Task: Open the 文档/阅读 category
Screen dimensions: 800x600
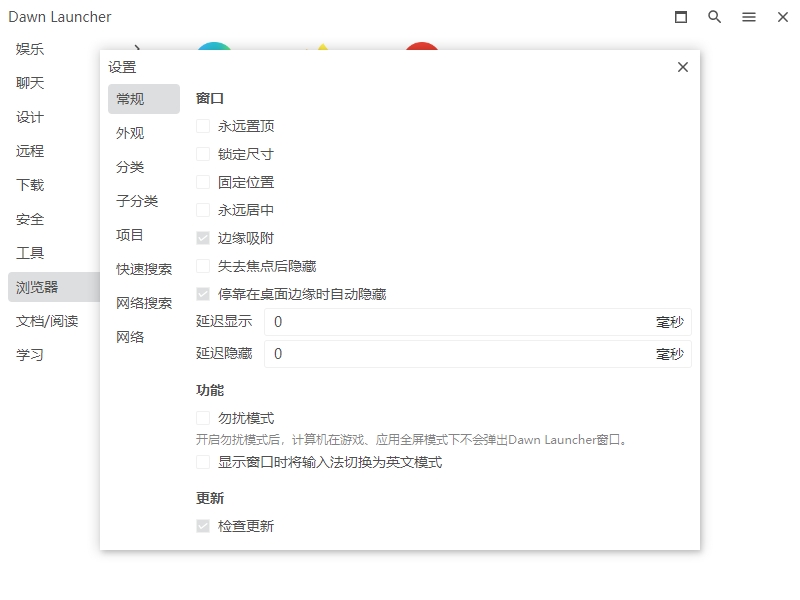Action: coord(46,321)
